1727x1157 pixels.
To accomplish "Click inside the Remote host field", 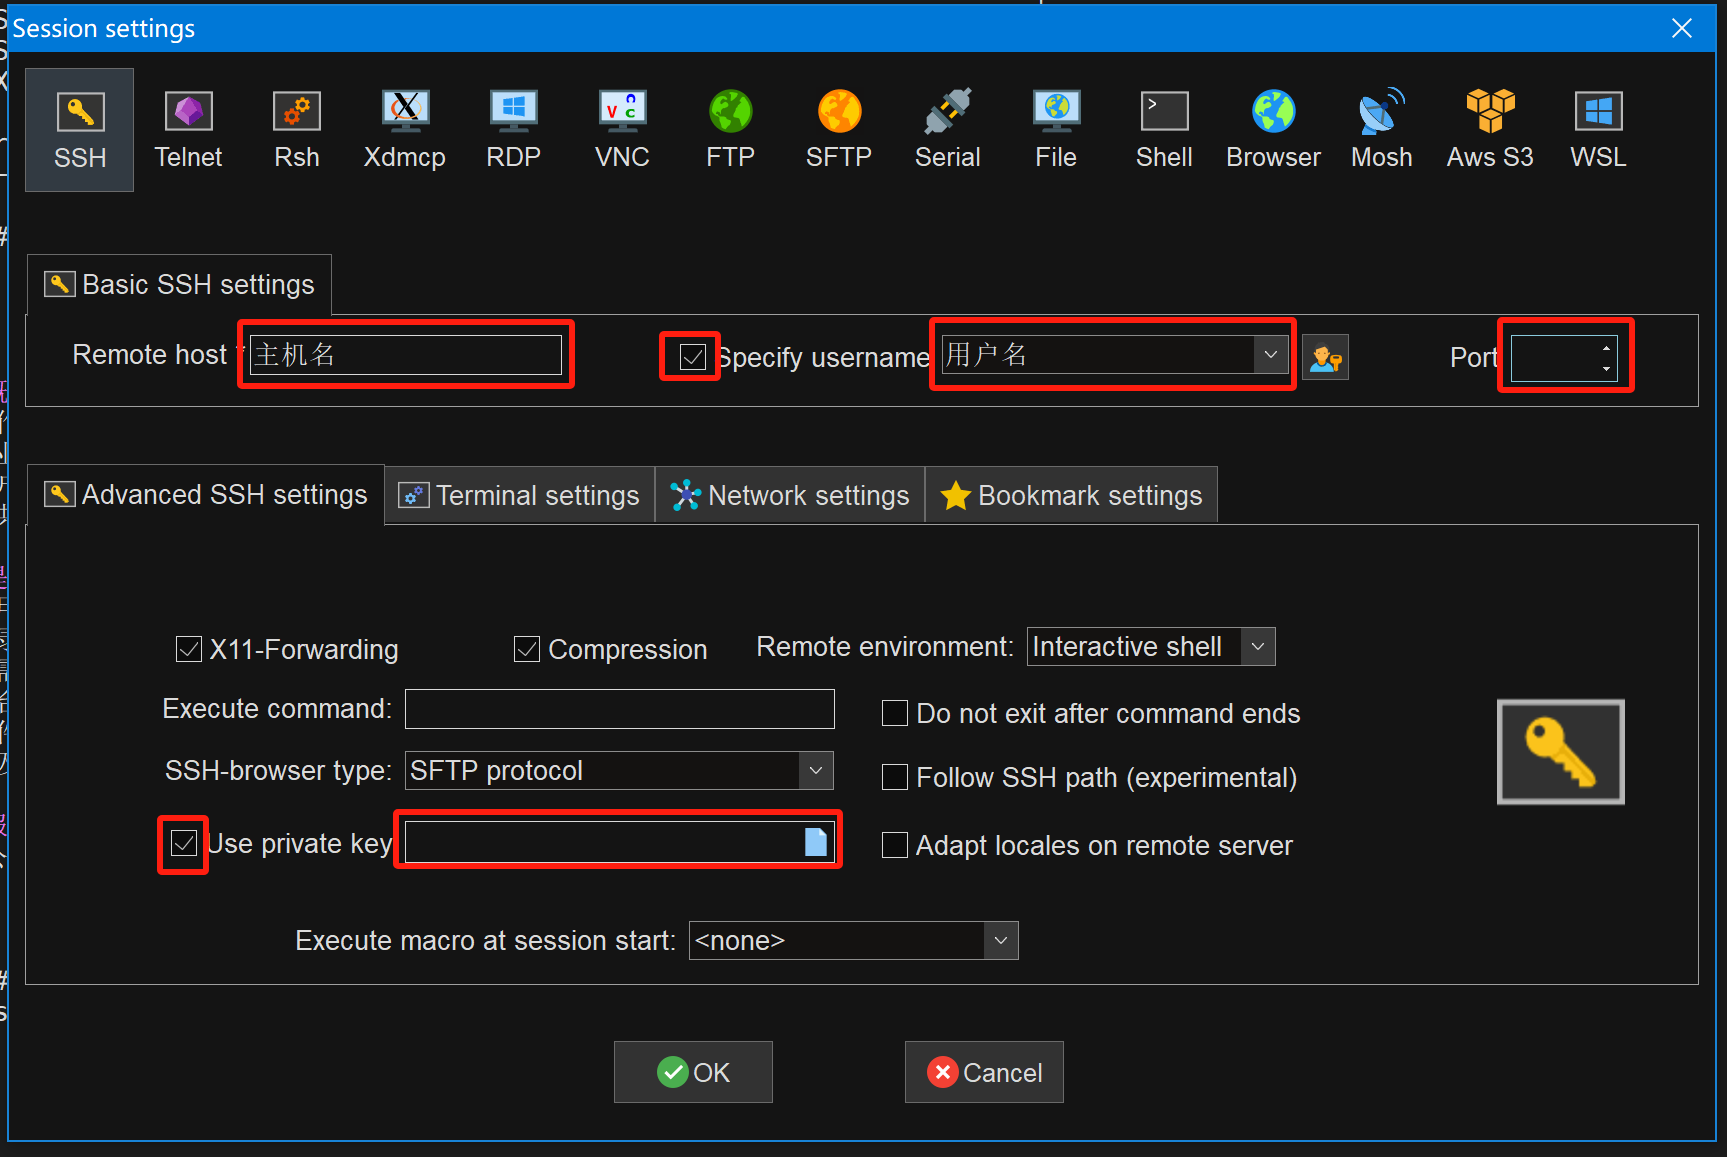I will (405, 355).
